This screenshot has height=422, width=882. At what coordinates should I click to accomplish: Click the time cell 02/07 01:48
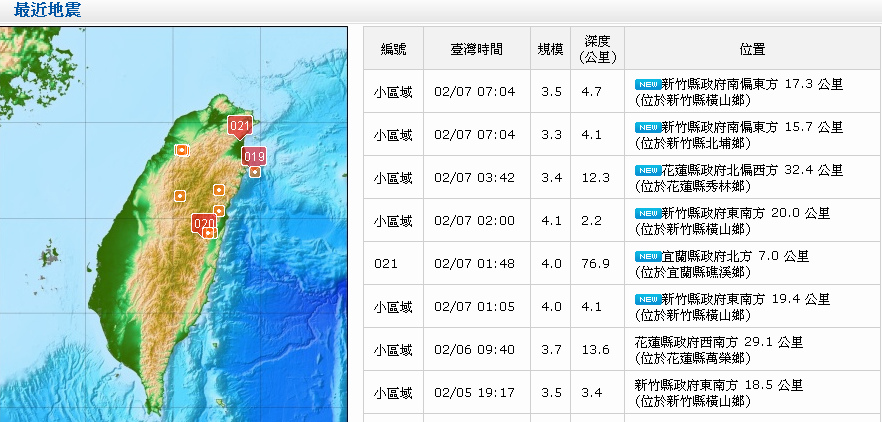[474, 264]
